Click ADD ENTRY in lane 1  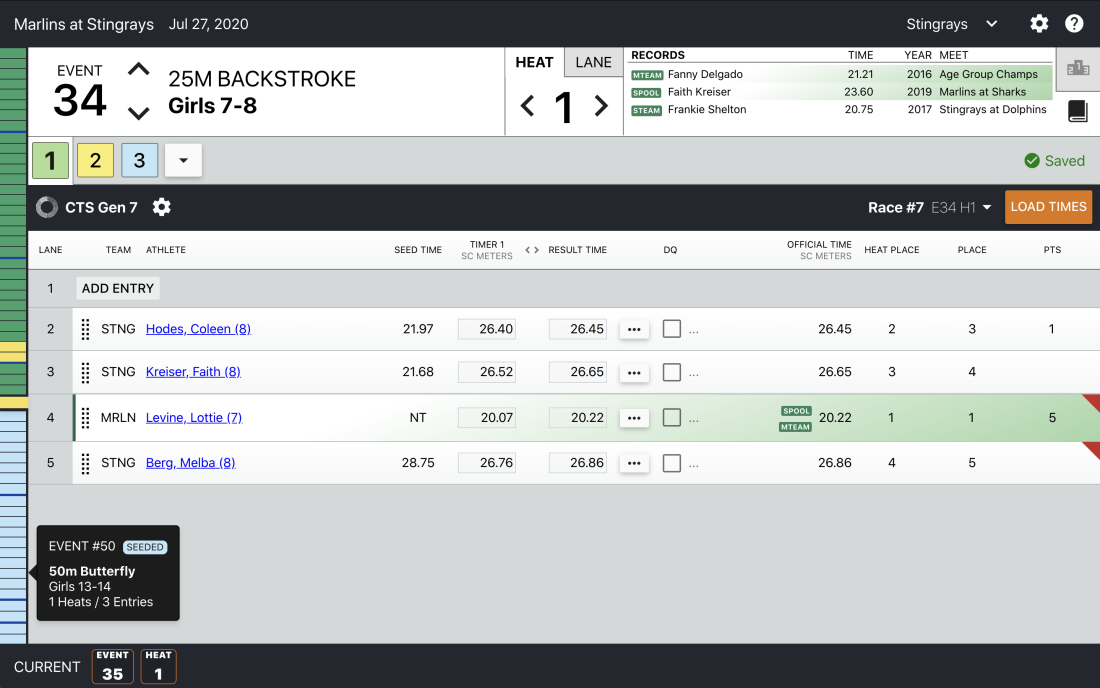[118, 288]
